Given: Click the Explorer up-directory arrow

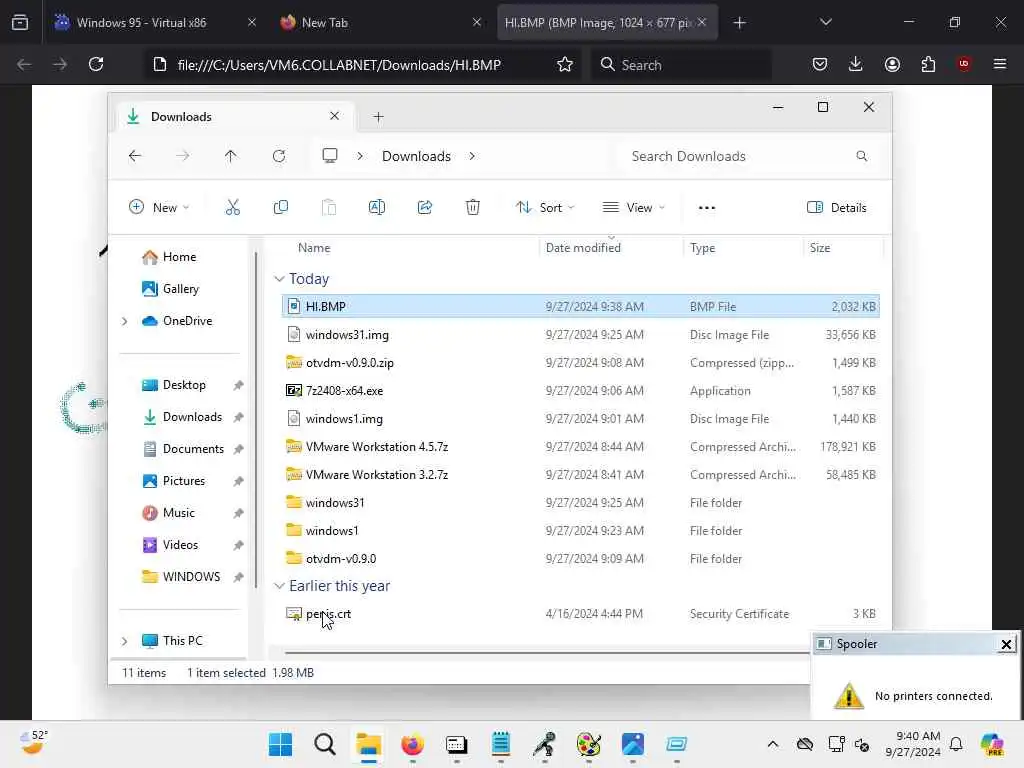Looking at the screenshot, I should tap(231, 156).
